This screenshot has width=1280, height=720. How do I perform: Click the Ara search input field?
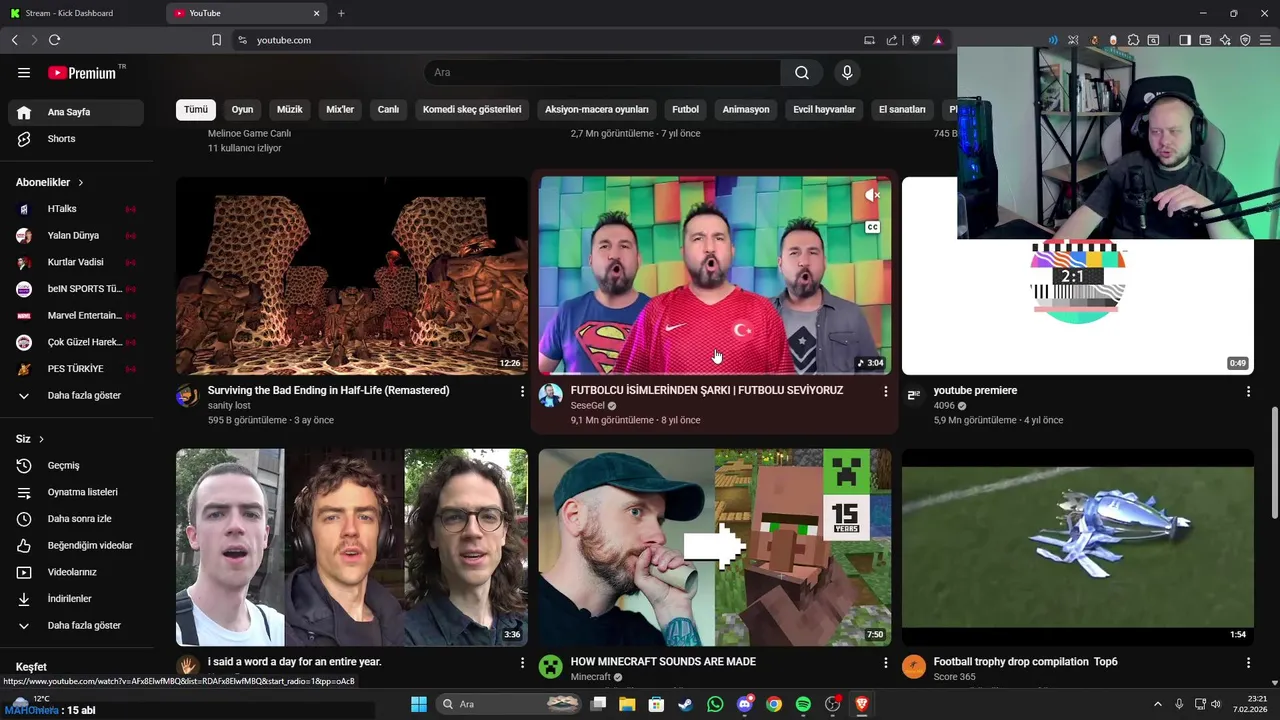tap(603, 73)
